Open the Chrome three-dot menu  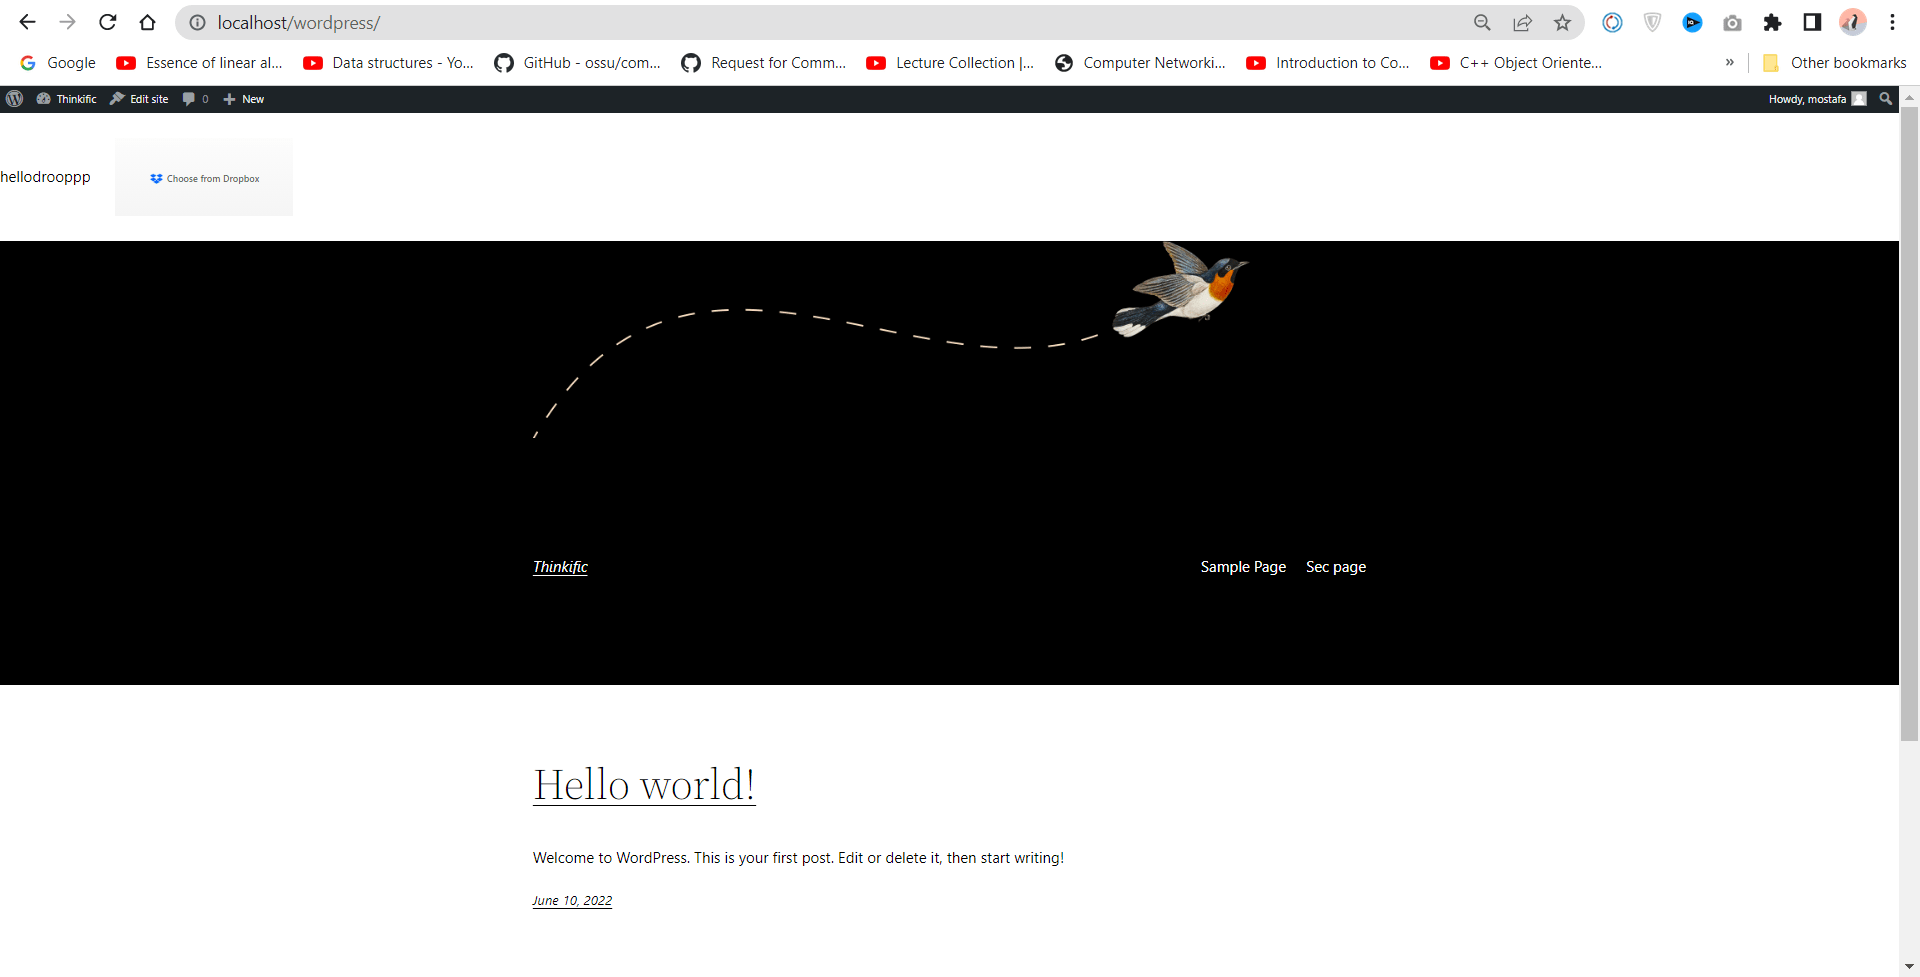click(x=1892, y=22)
